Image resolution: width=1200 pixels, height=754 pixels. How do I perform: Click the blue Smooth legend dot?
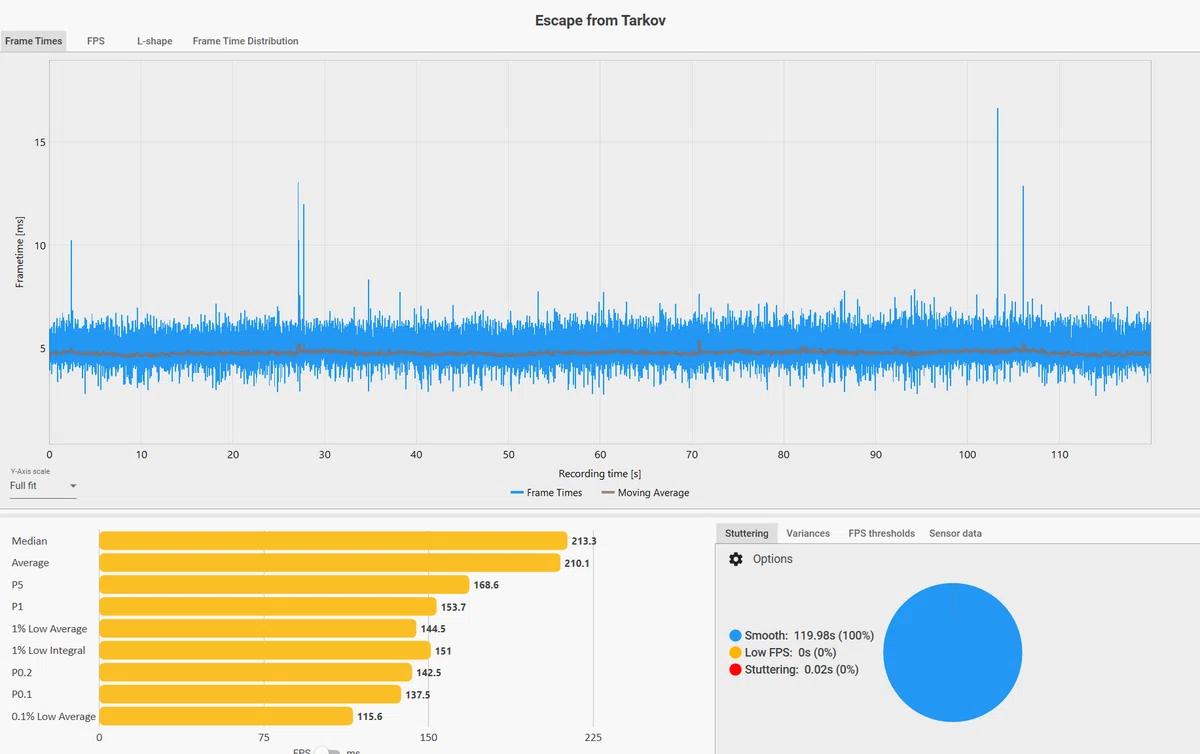tap(735, 635)
